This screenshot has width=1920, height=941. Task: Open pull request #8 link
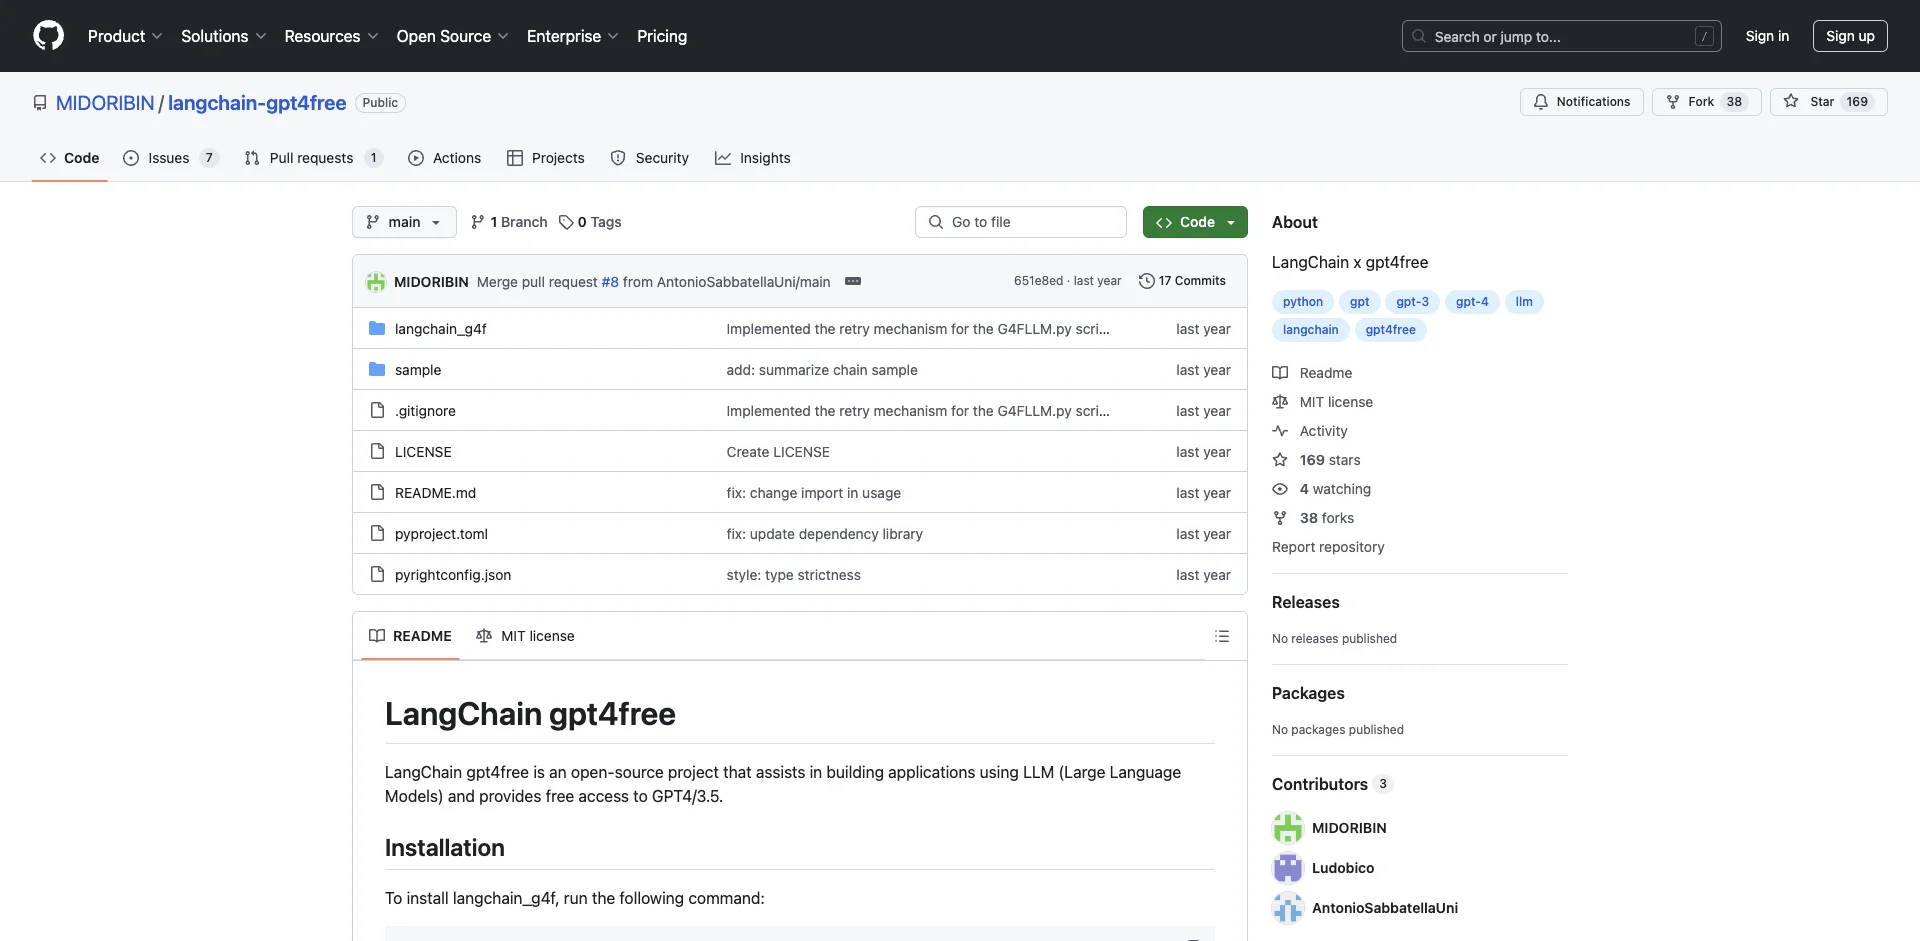[610, 282]
